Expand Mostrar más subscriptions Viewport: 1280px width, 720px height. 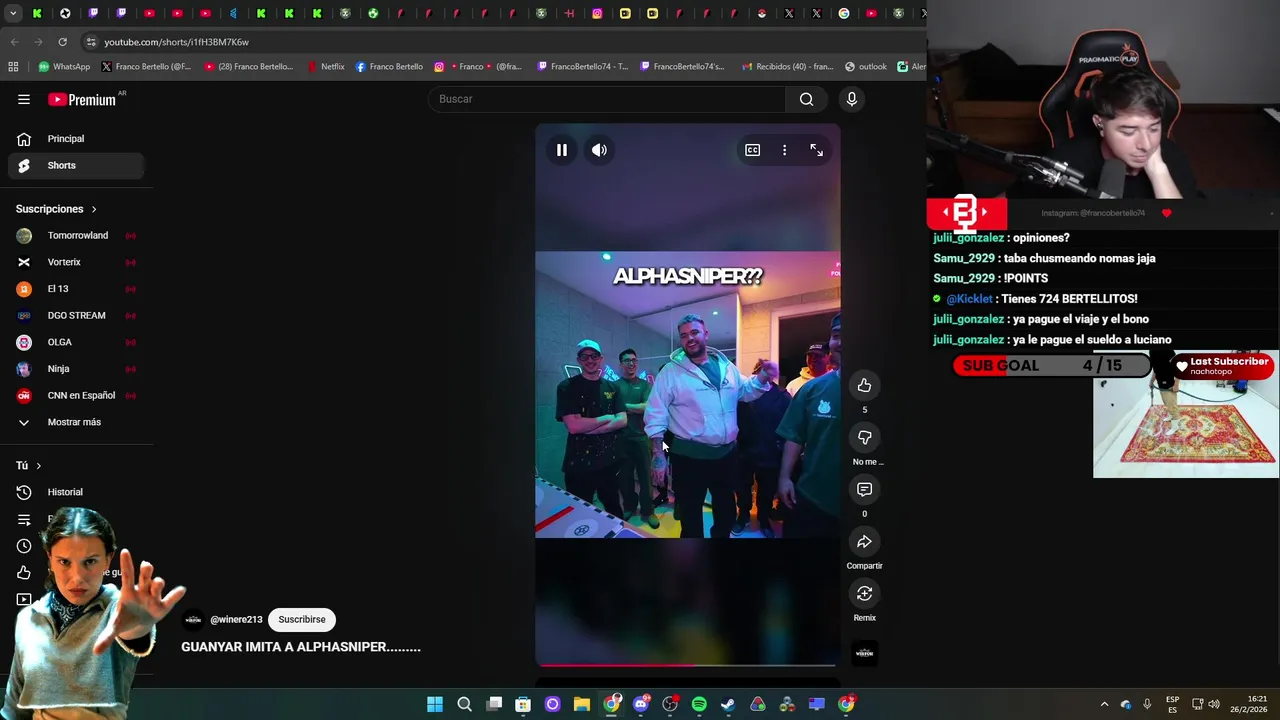(x=76, y=422)
